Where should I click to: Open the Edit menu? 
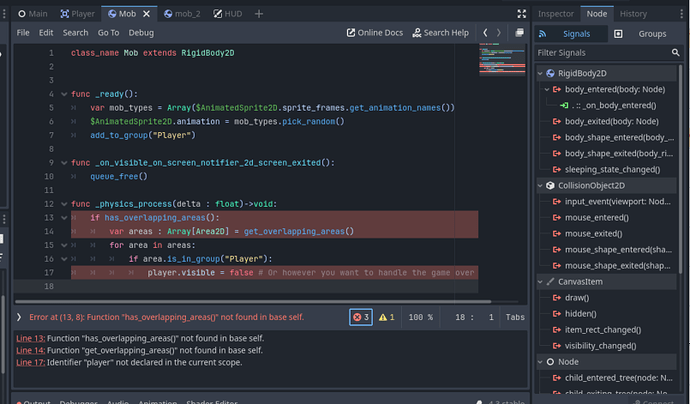[x=46, y=33]
